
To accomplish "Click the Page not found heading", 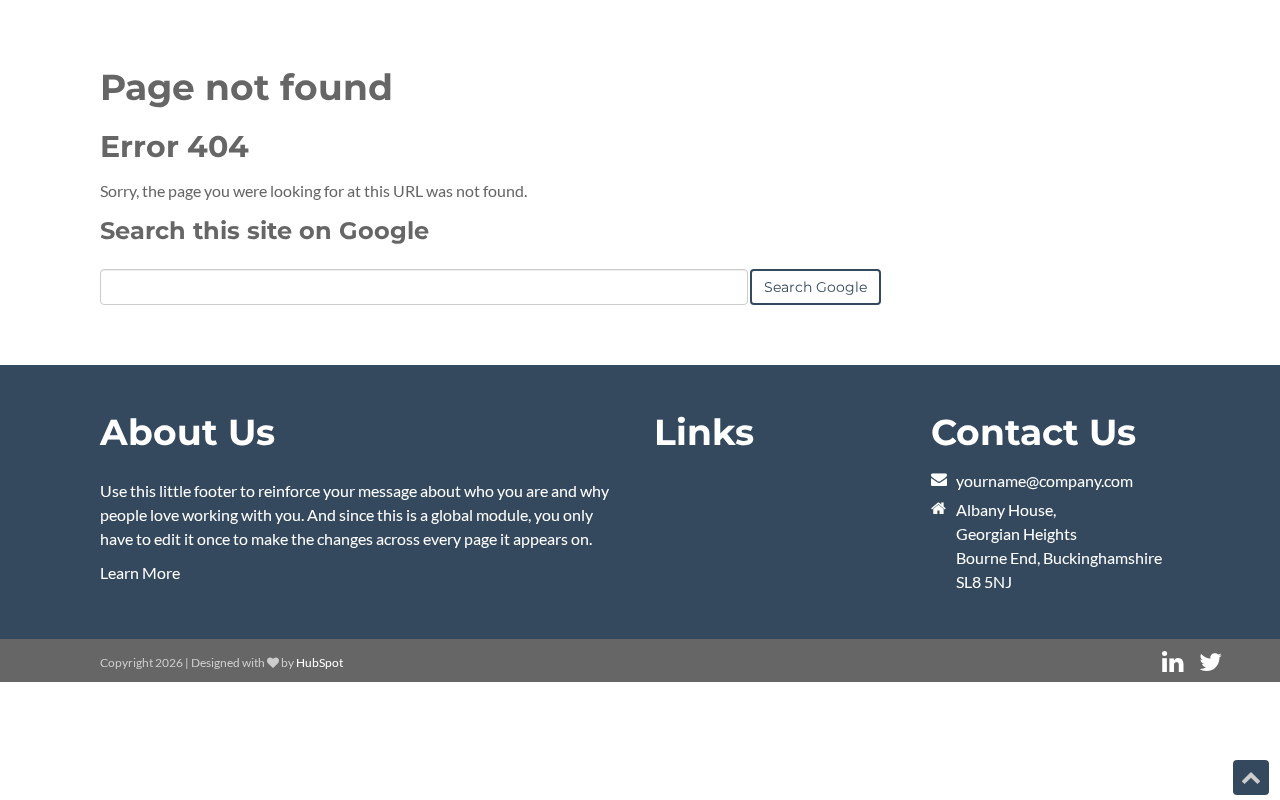I will click(x=246, y=87).
